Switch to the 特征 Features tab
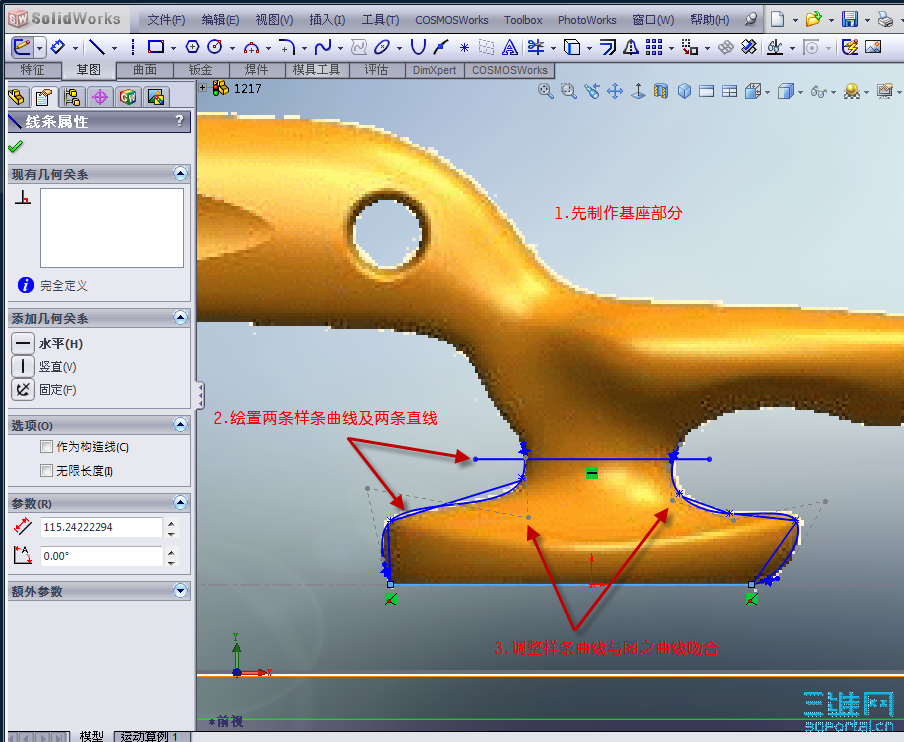904x742 pixels. pyautogui.click(x=32, y=70)
